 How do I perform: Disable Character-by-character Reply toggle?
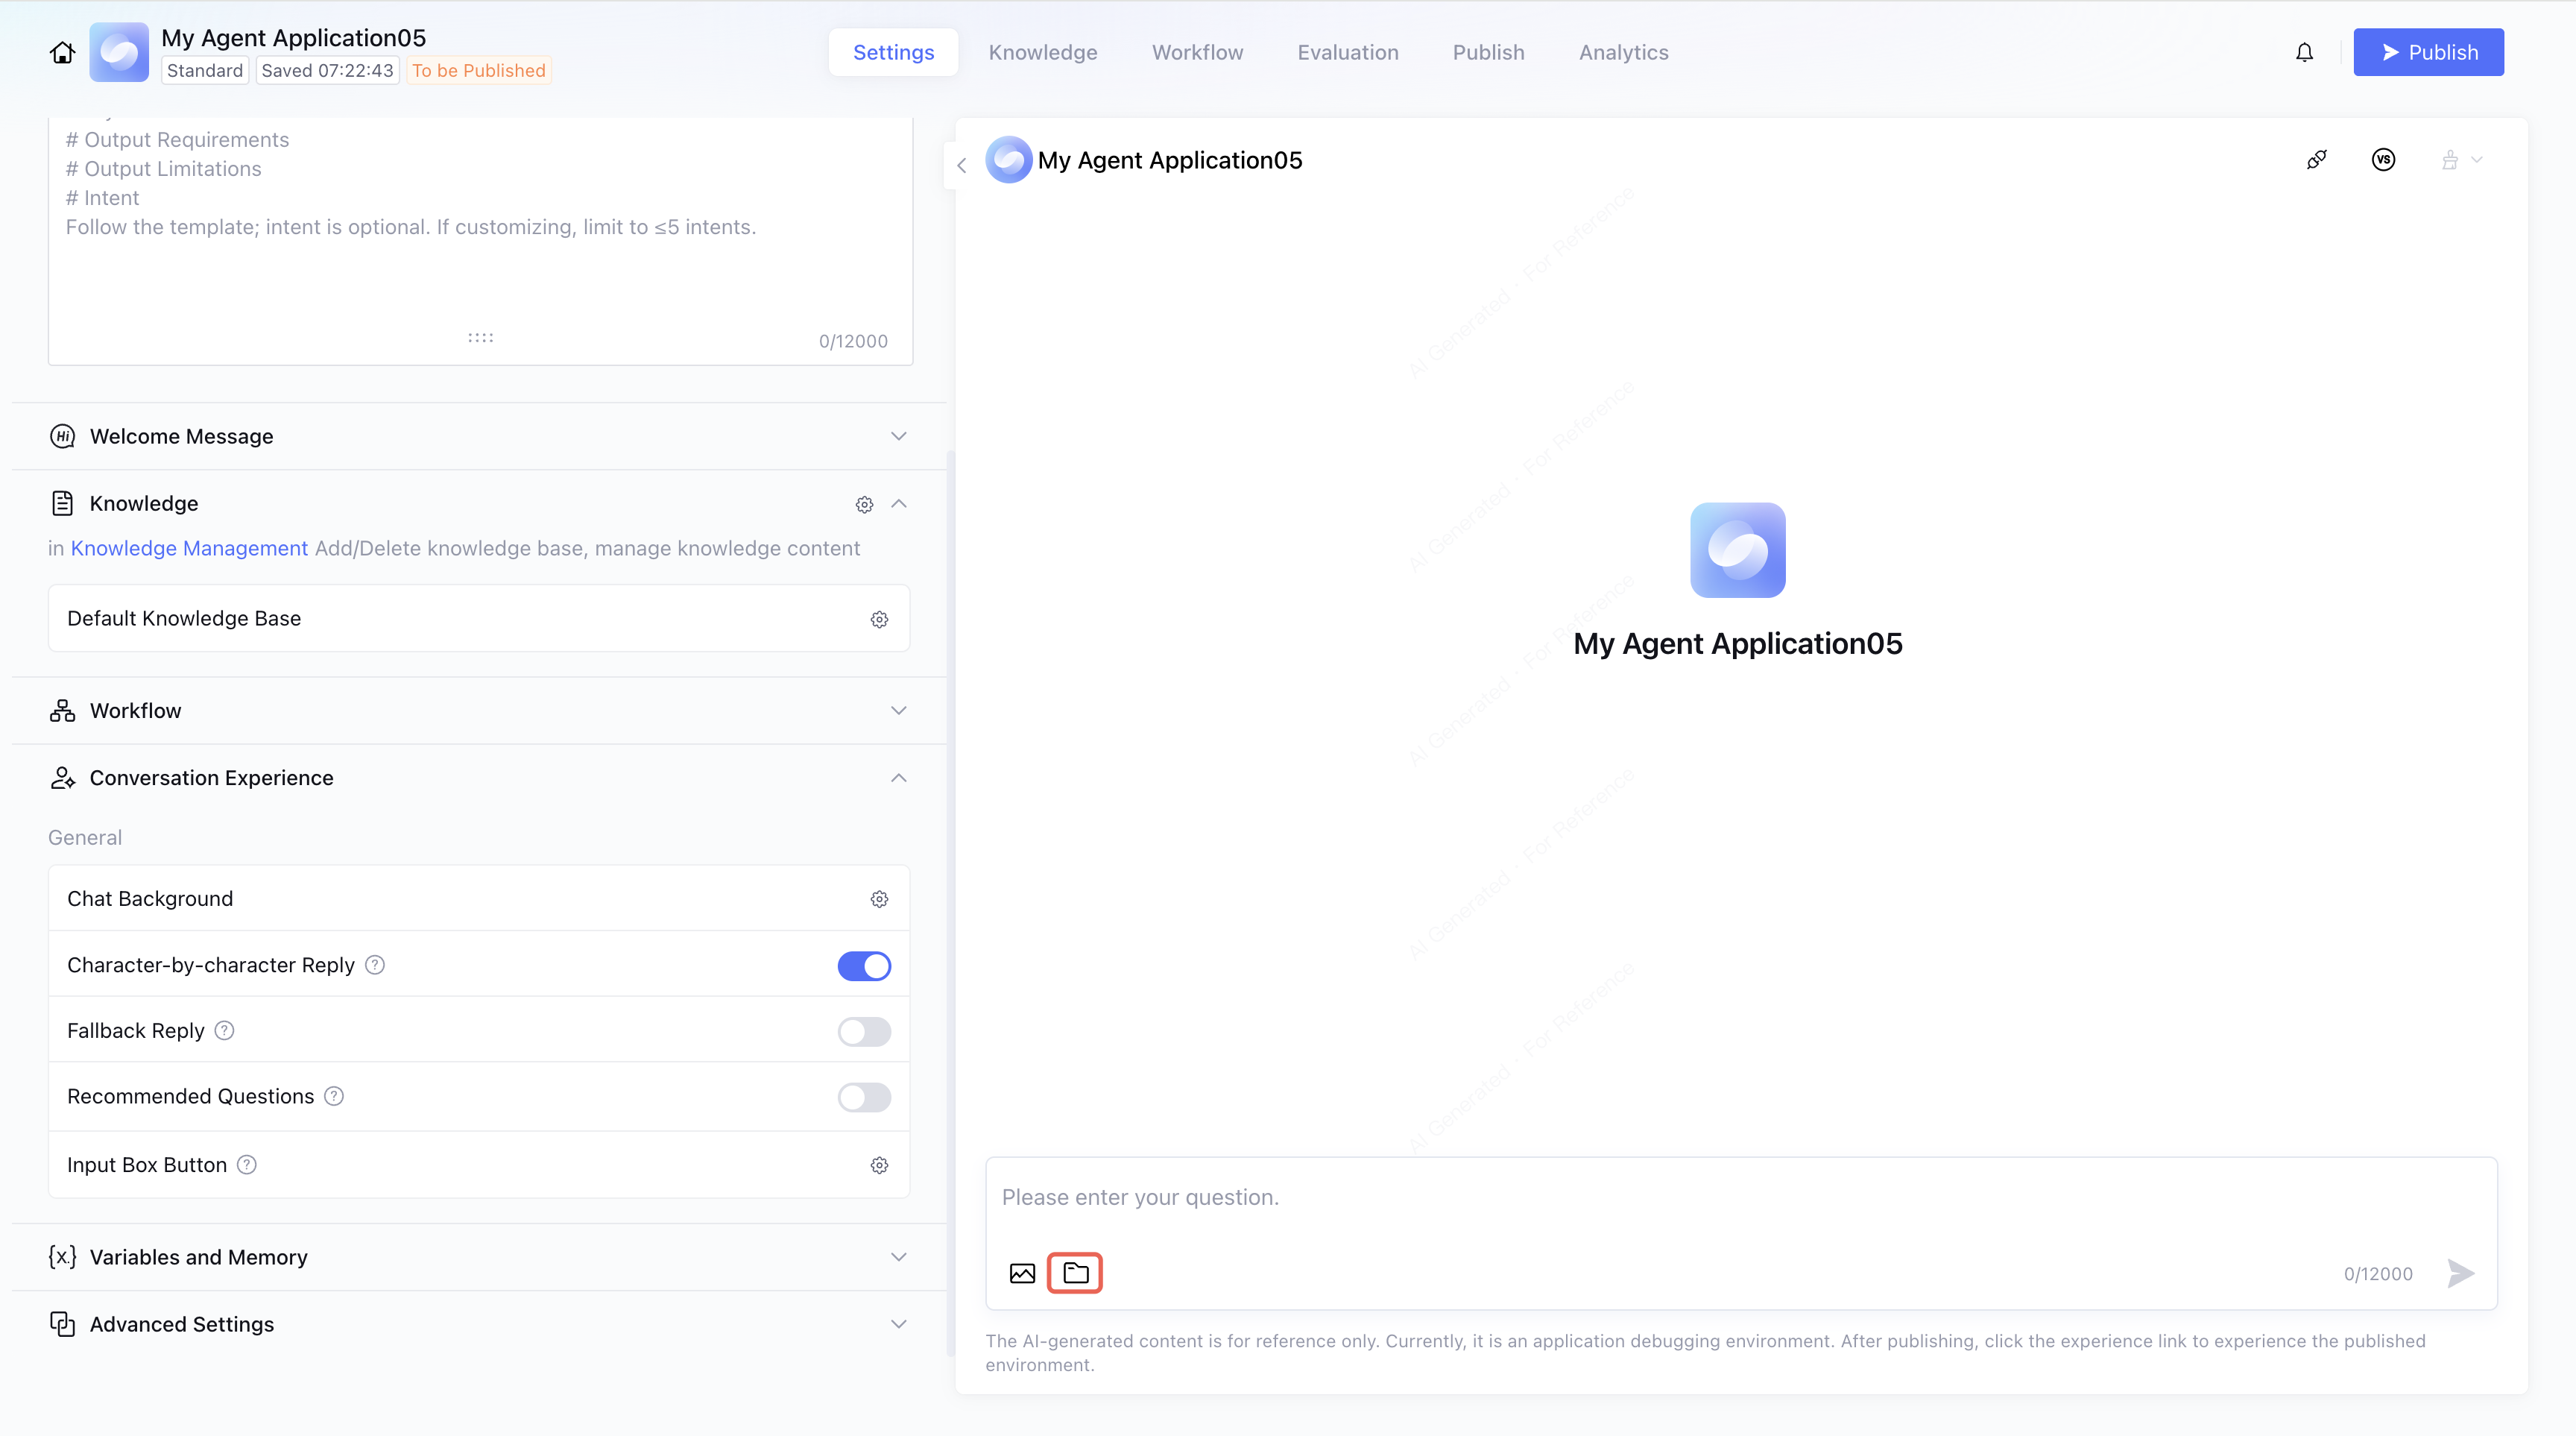(x=864, y=966)
